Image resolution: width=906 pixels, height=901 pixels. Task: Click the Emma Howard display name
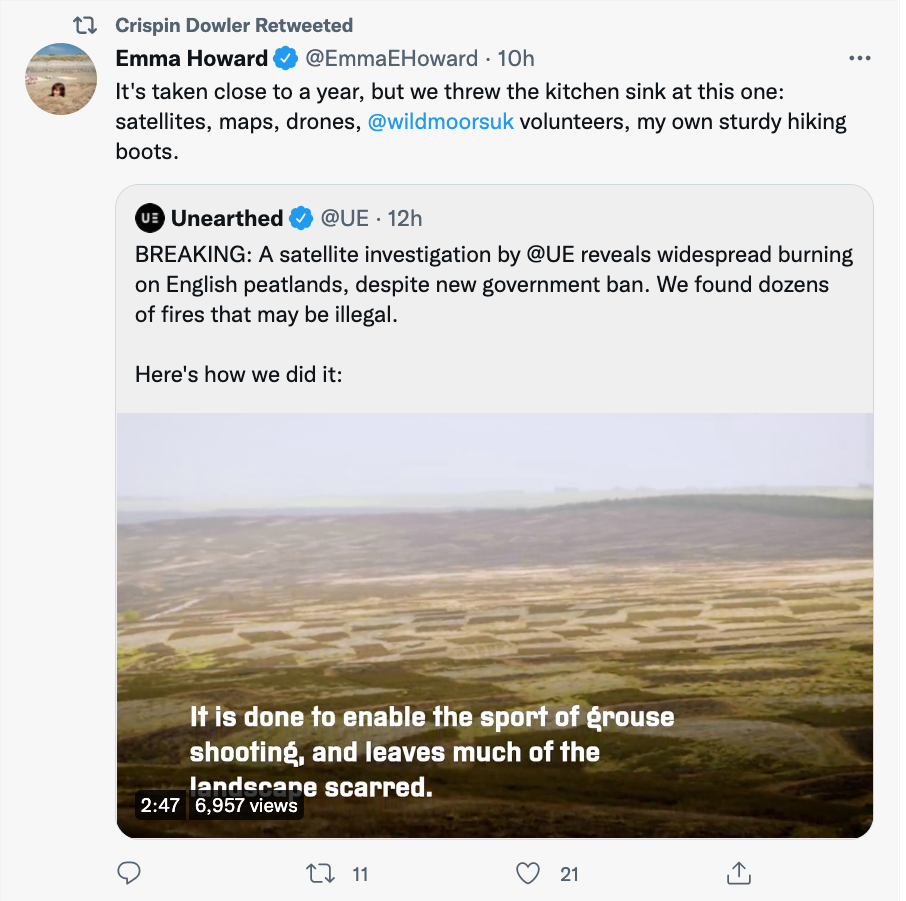(x=192, y=58)
